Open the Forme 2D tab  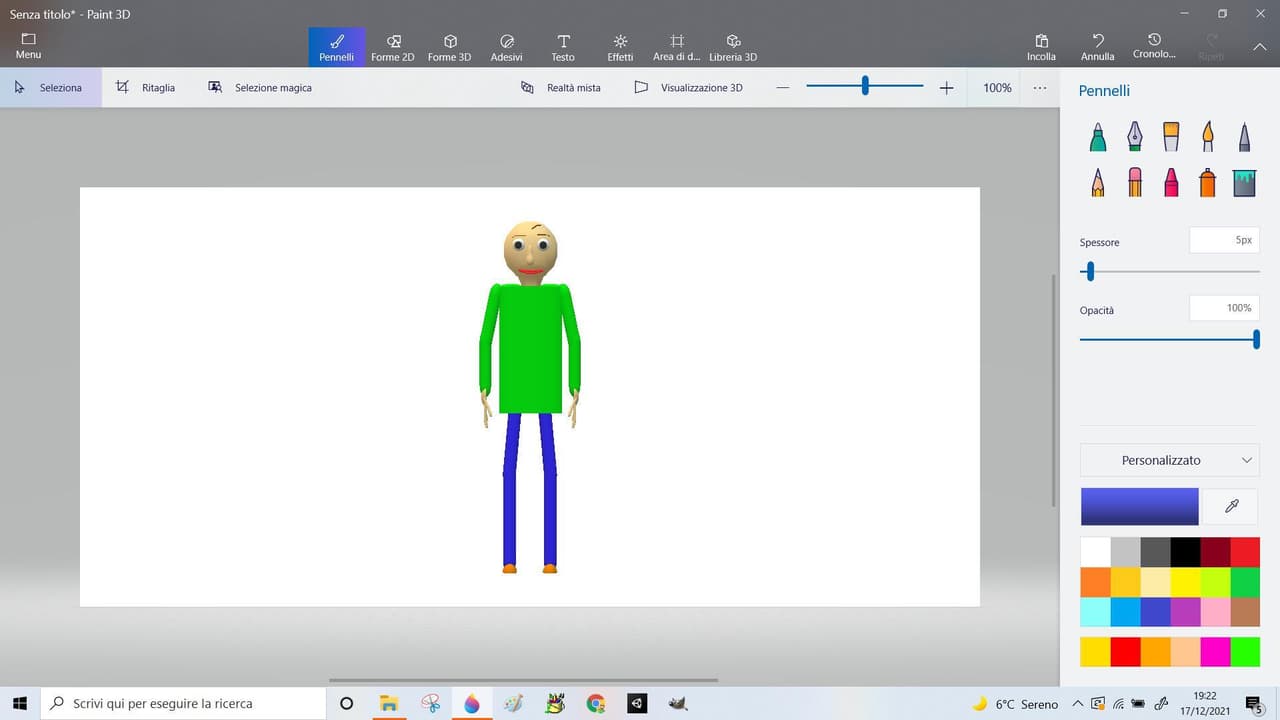[x=393, y=47]
